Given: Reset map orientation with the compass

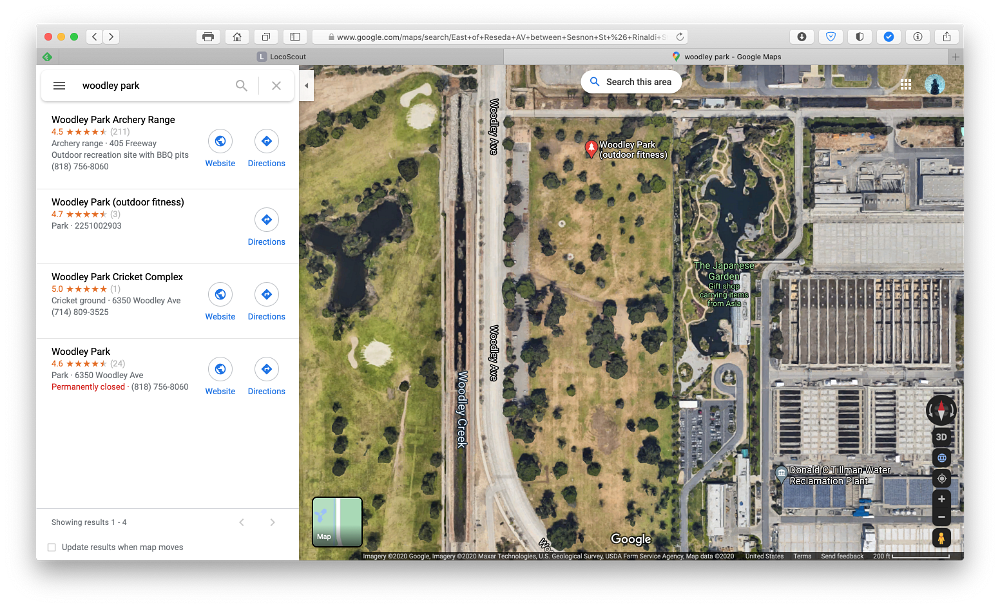Looking at the screenshot, I should tap(941, 410).
